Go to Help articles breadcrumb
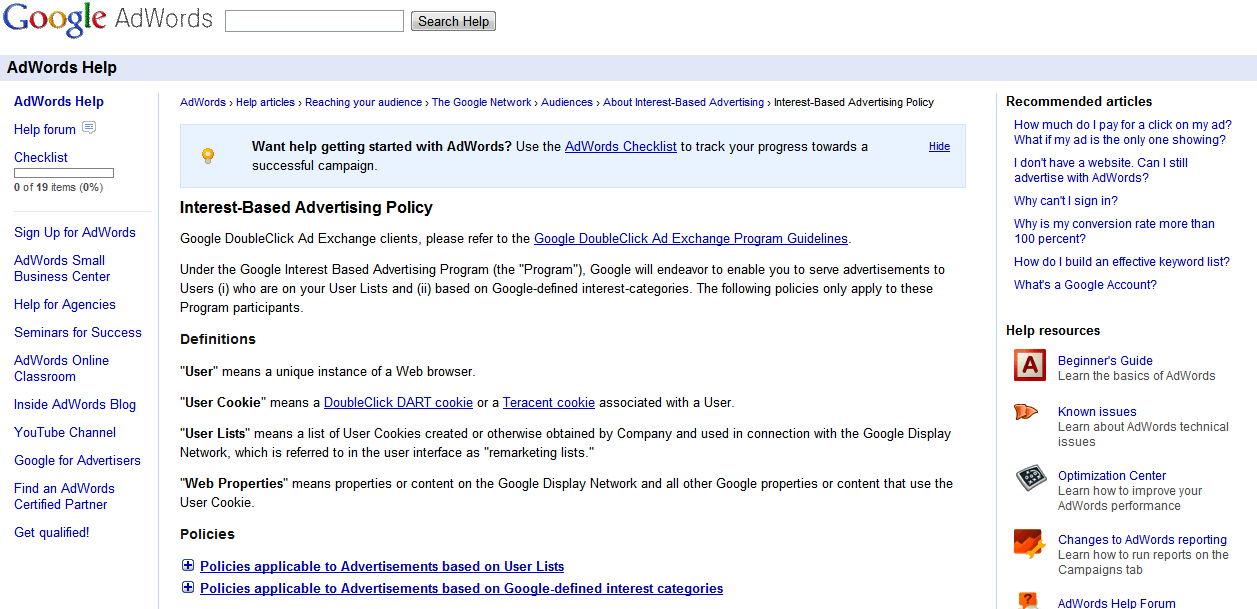The image size is (1257, 609). pos(265,102)
